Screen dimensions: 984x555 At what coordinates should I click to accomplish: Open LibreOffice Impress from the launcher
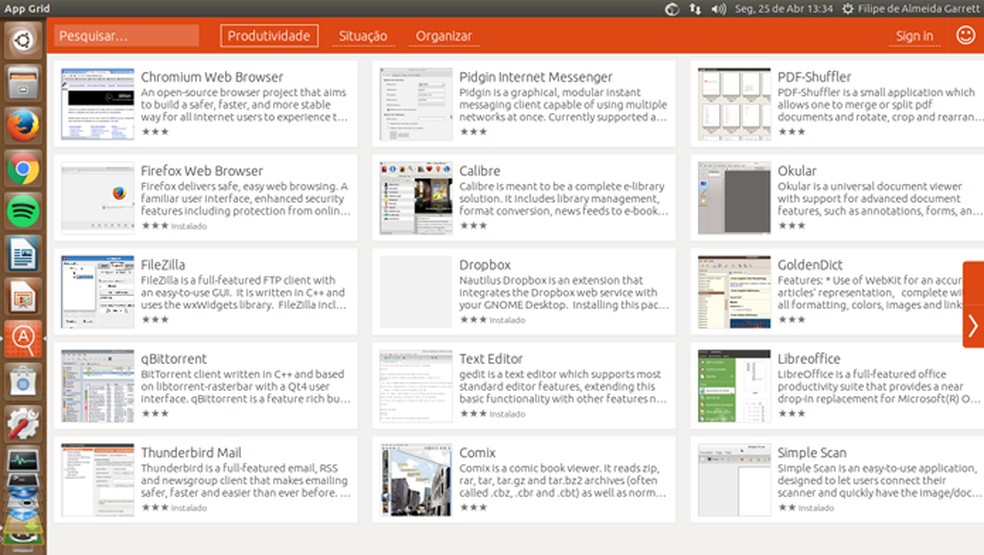[23, 297]
